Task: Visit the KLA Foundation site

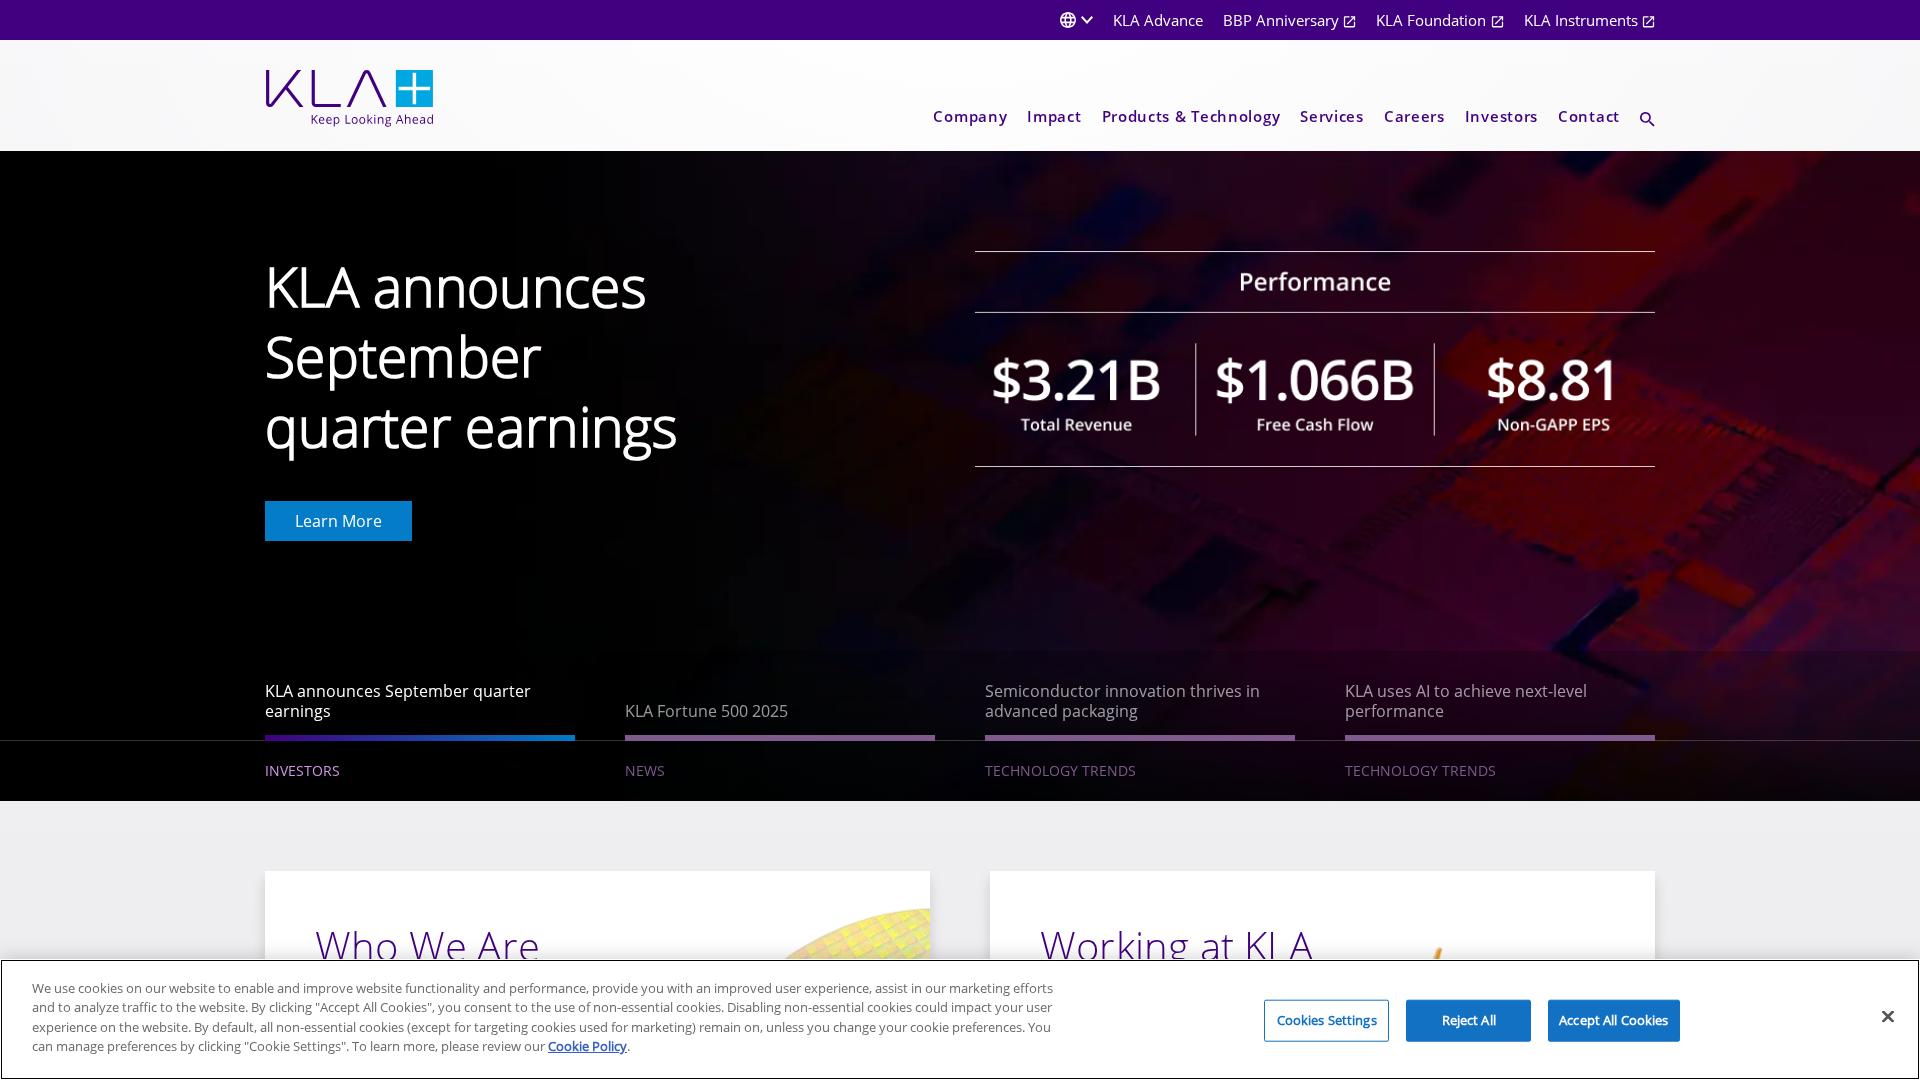Action: pyautogui.click(x=1439, y=20)
